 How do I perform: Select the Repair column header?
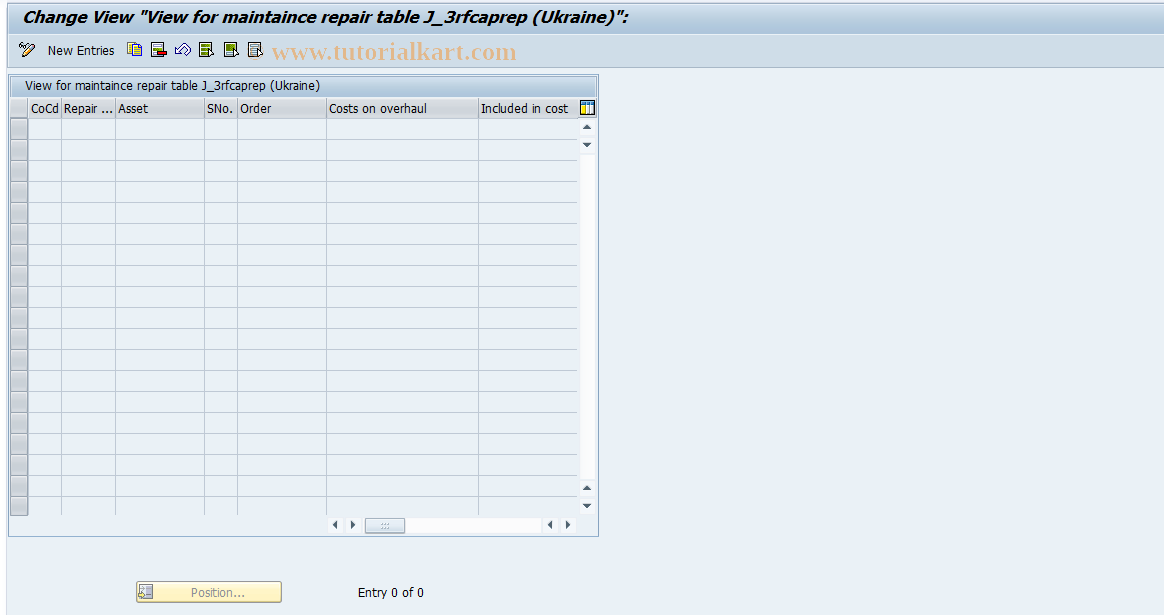(x=88, y=108)
